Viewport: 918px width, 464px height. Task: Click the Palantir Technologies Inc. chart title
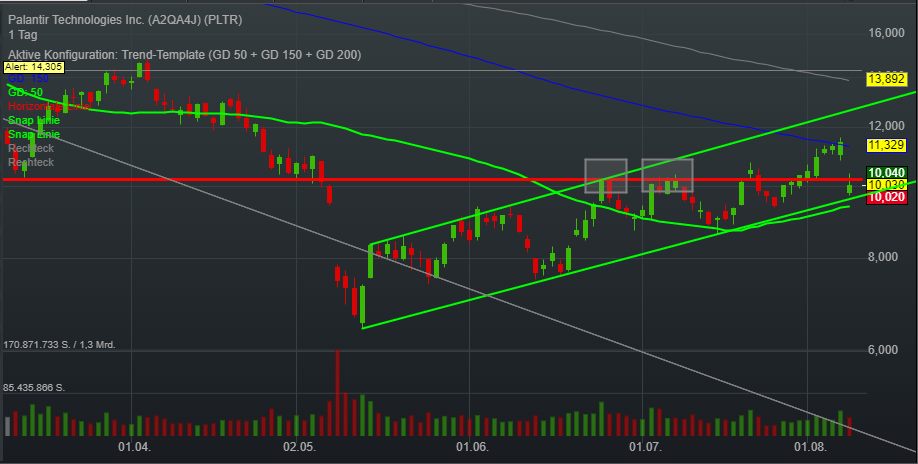(125, 20)
